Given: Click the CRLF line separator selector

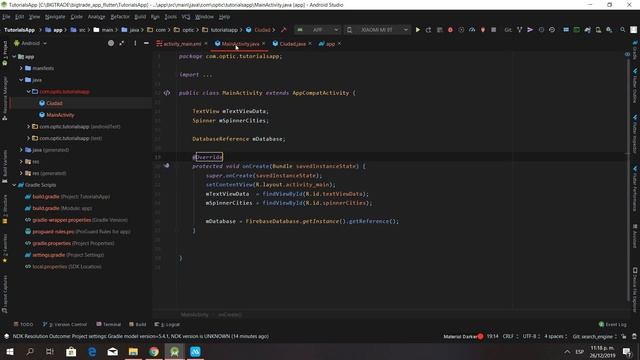Looking at the screenshot, I should pos(510,336).
